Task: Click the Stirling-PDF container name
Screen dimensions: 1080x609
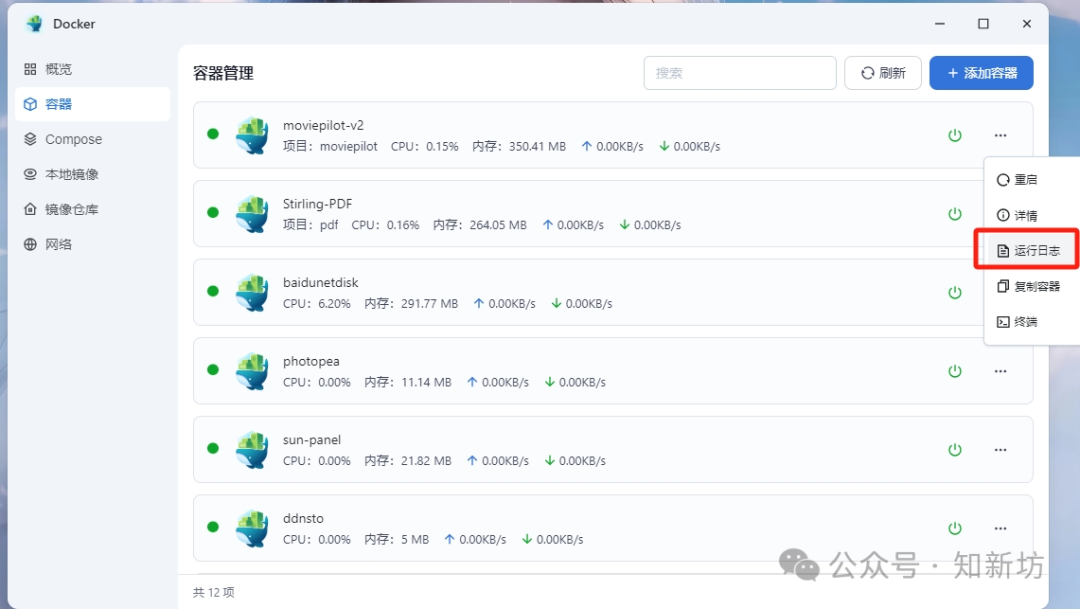Action: coord(318,204)
